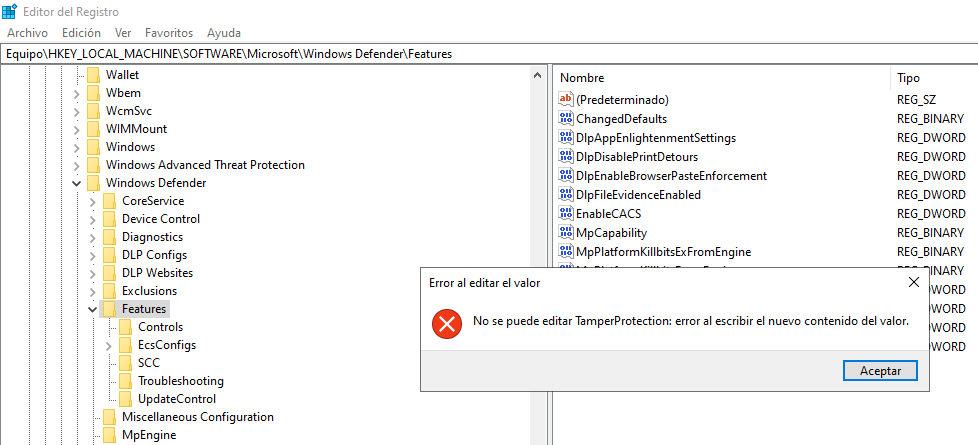Open the Favoritos menu
Screen dimensions: 978x445
167,33
